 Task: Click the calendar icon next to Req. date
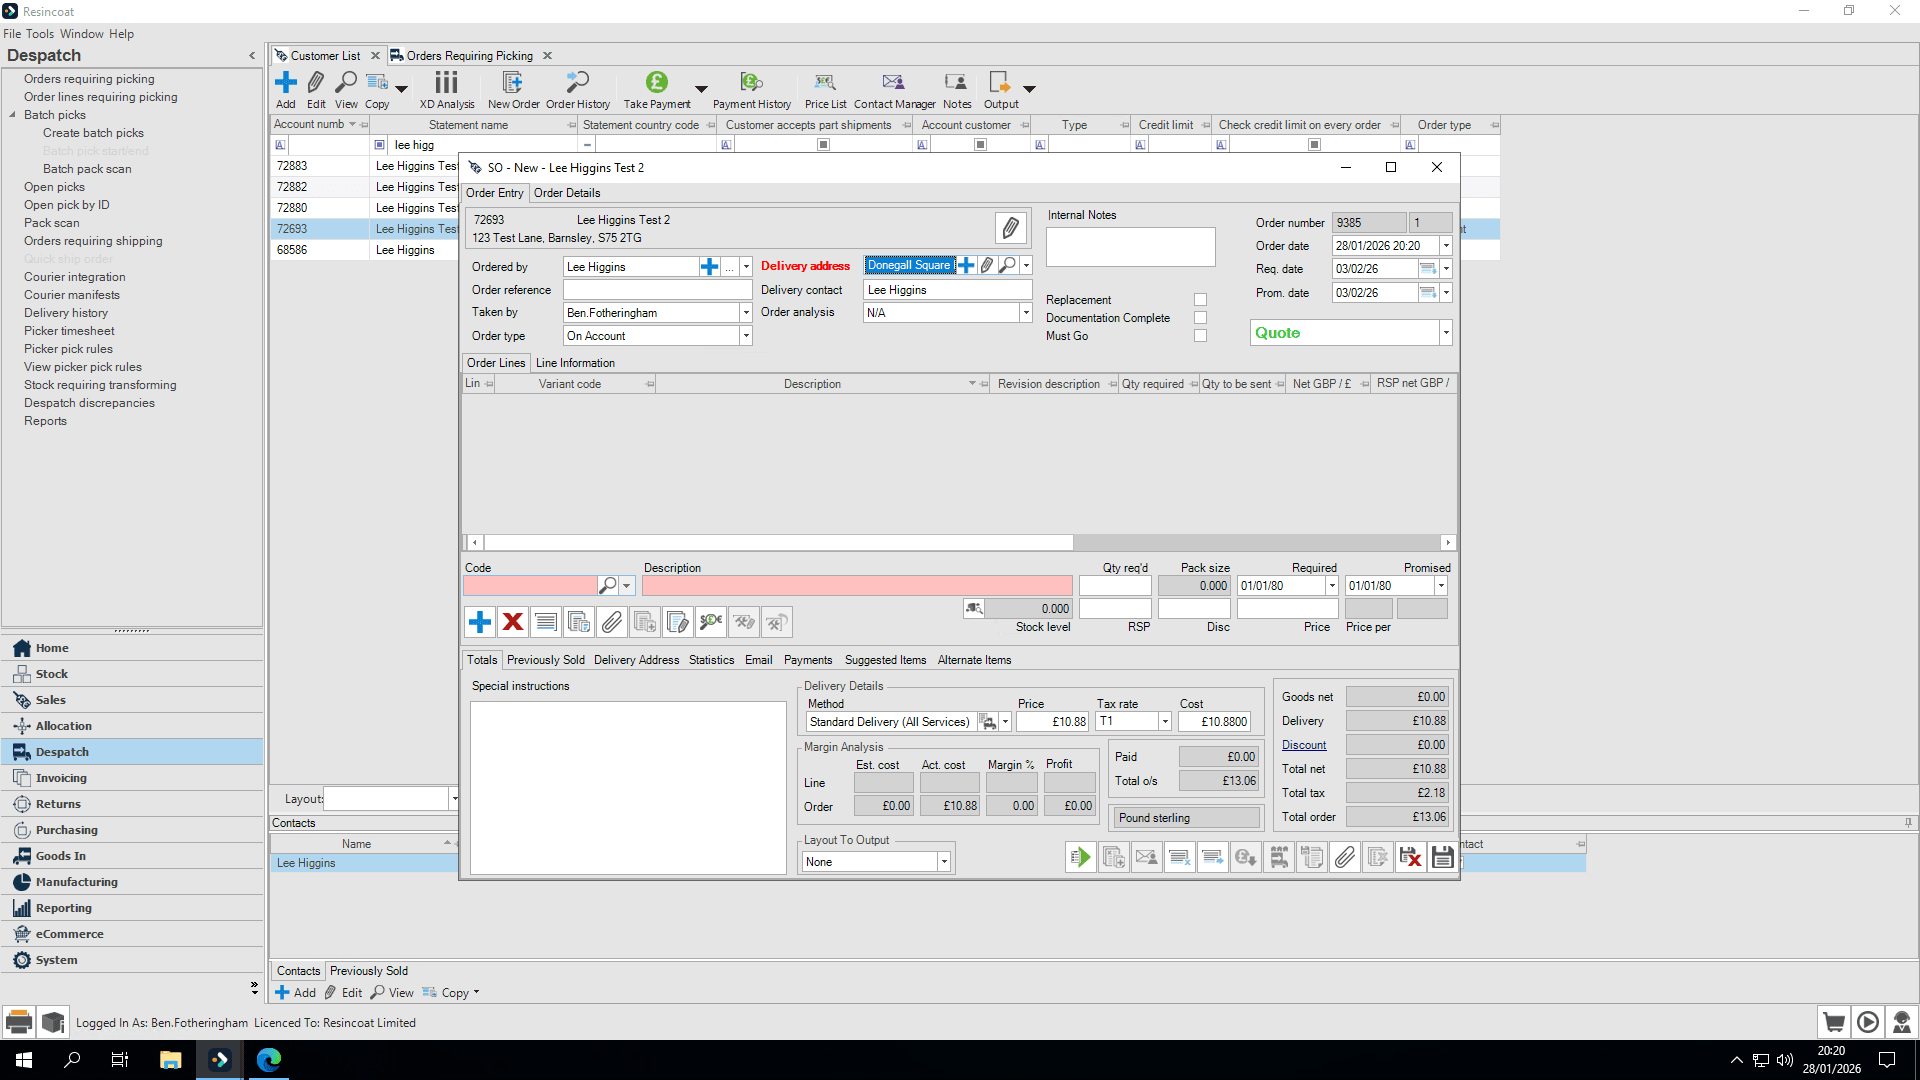[x=1428, y=269]
